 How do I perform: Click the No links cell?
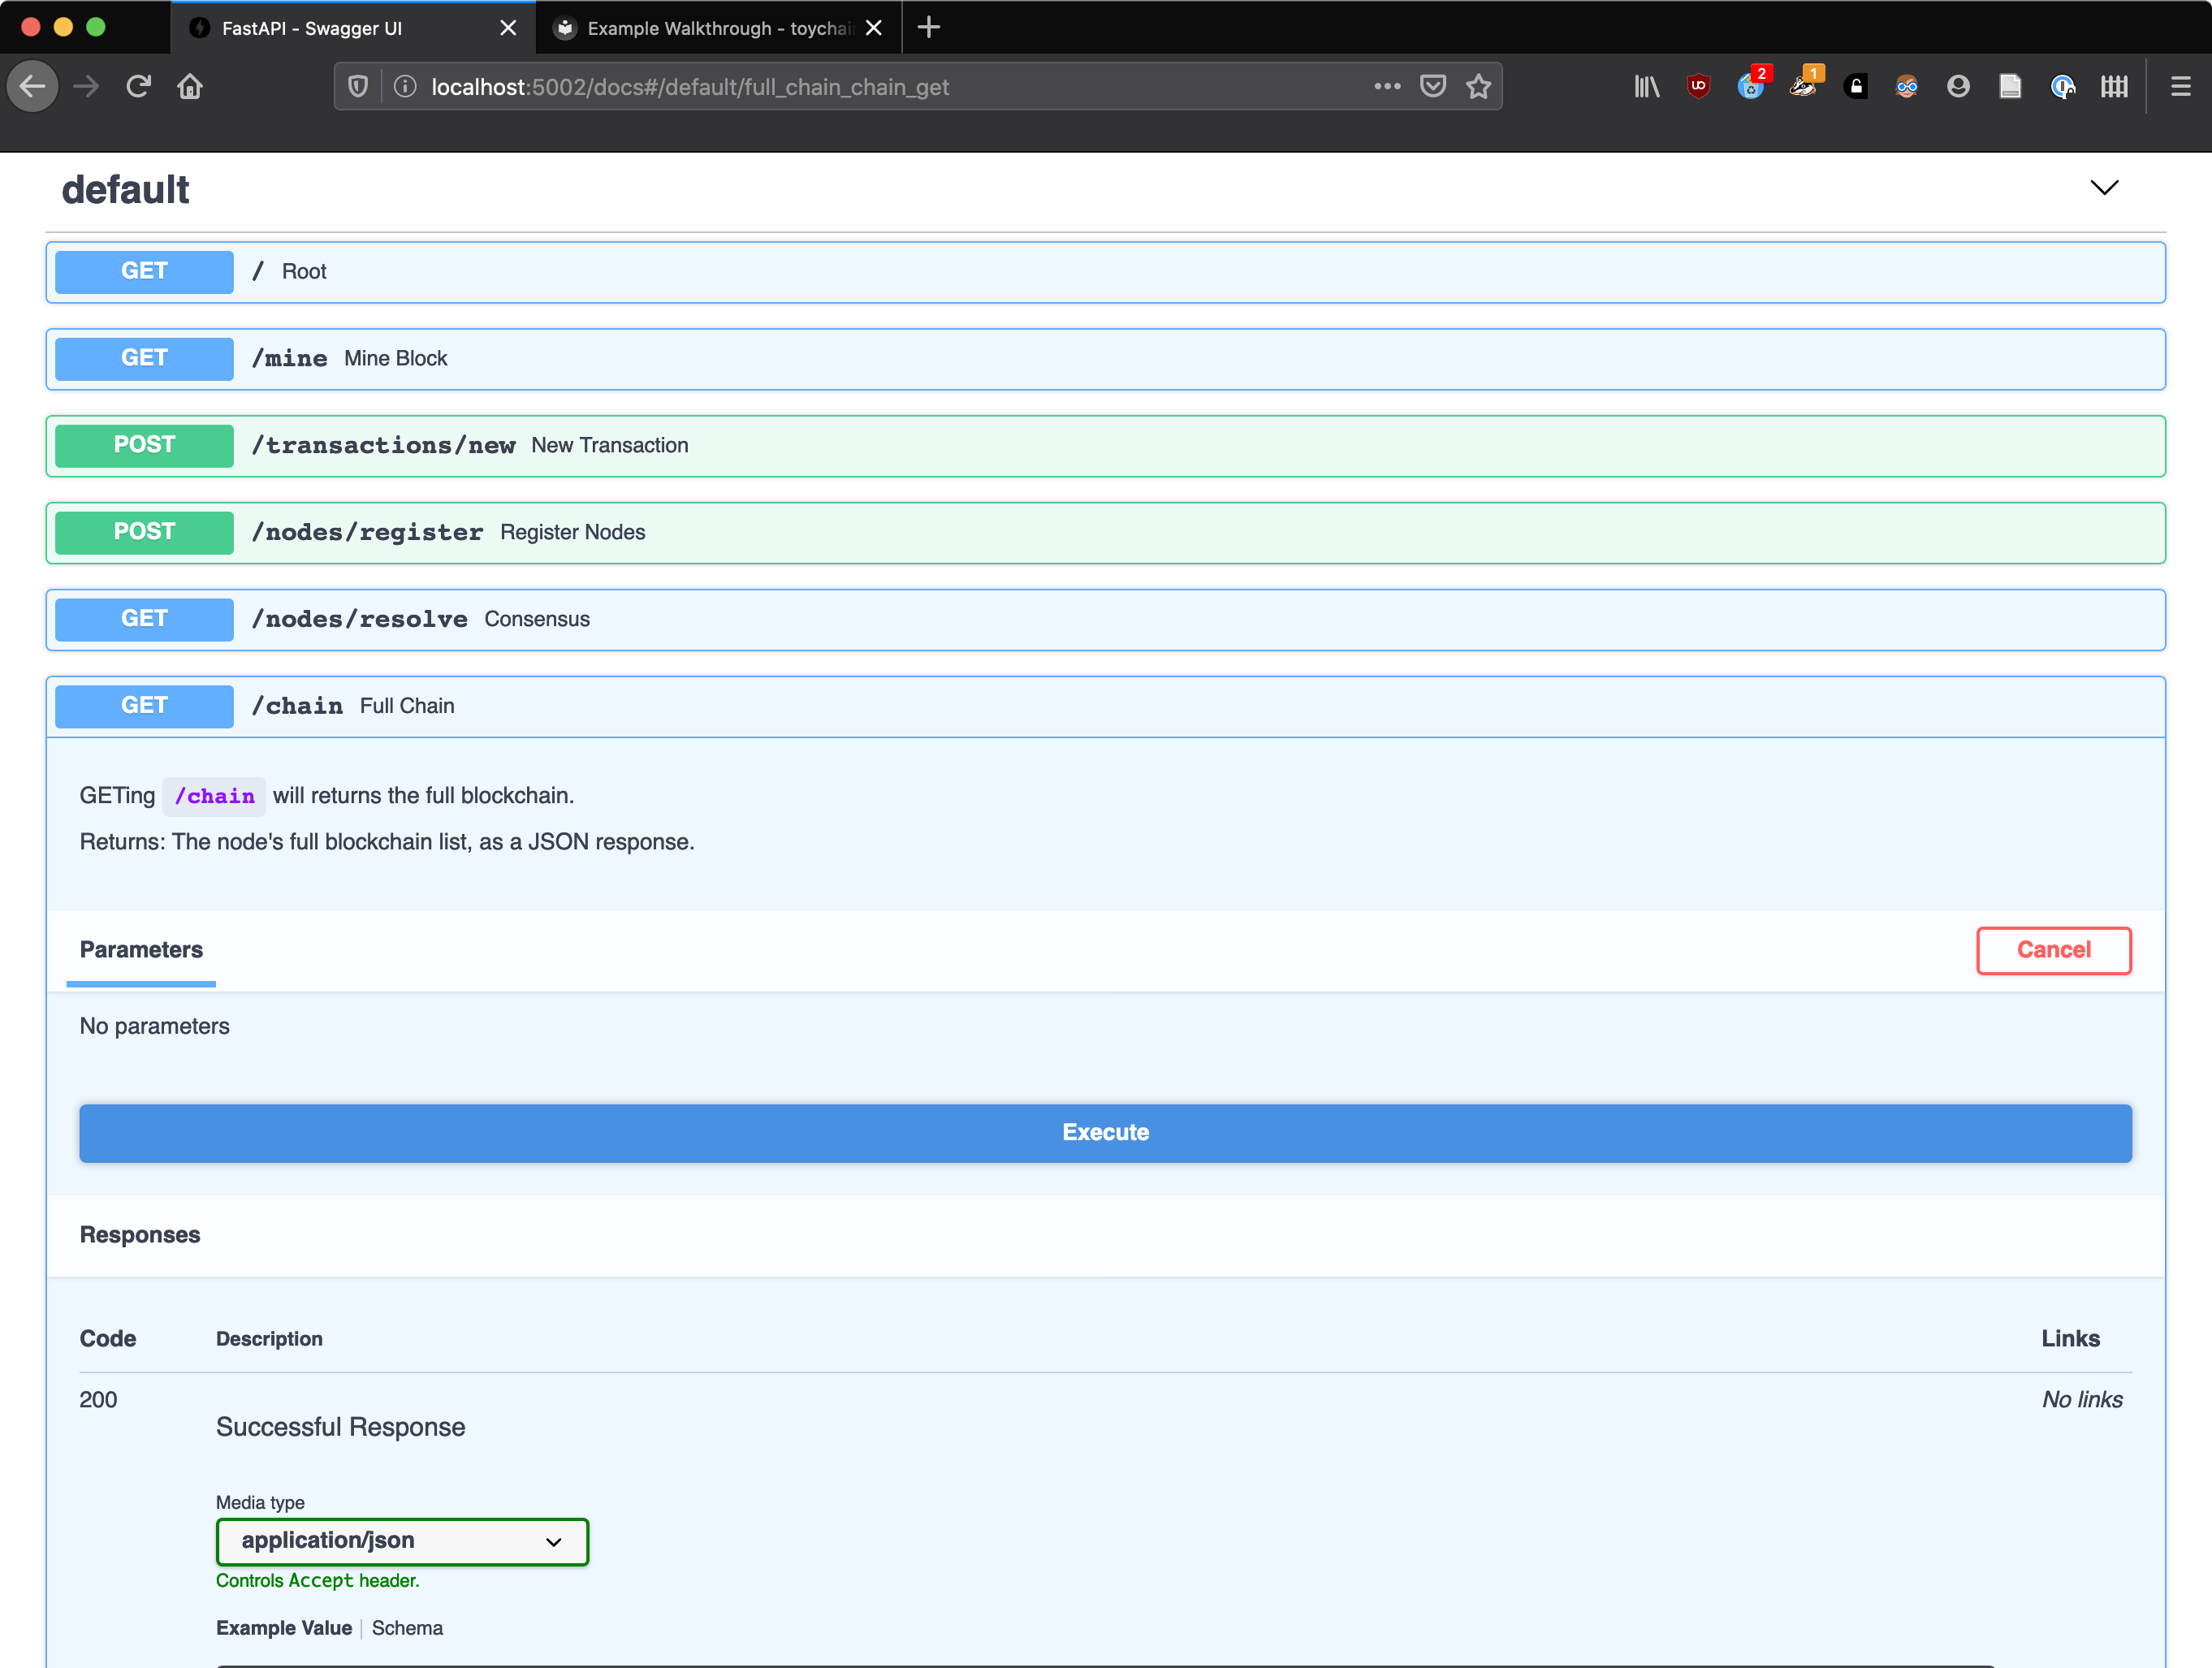click(x=2083, y=1400)
